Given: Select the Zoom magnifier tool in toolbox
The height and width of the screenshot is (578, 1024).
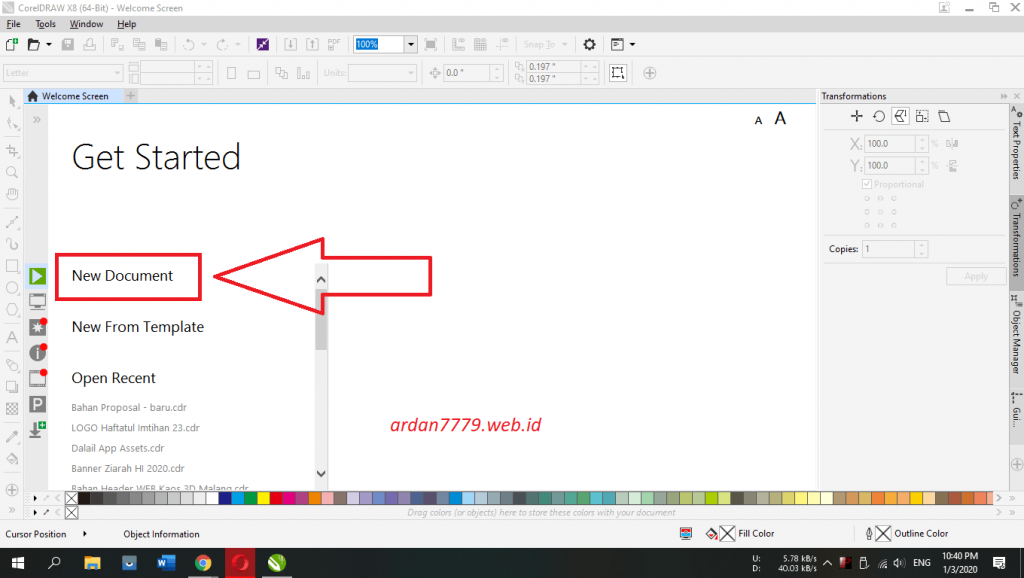Looking at the screenshot, I should coord(12,172).
